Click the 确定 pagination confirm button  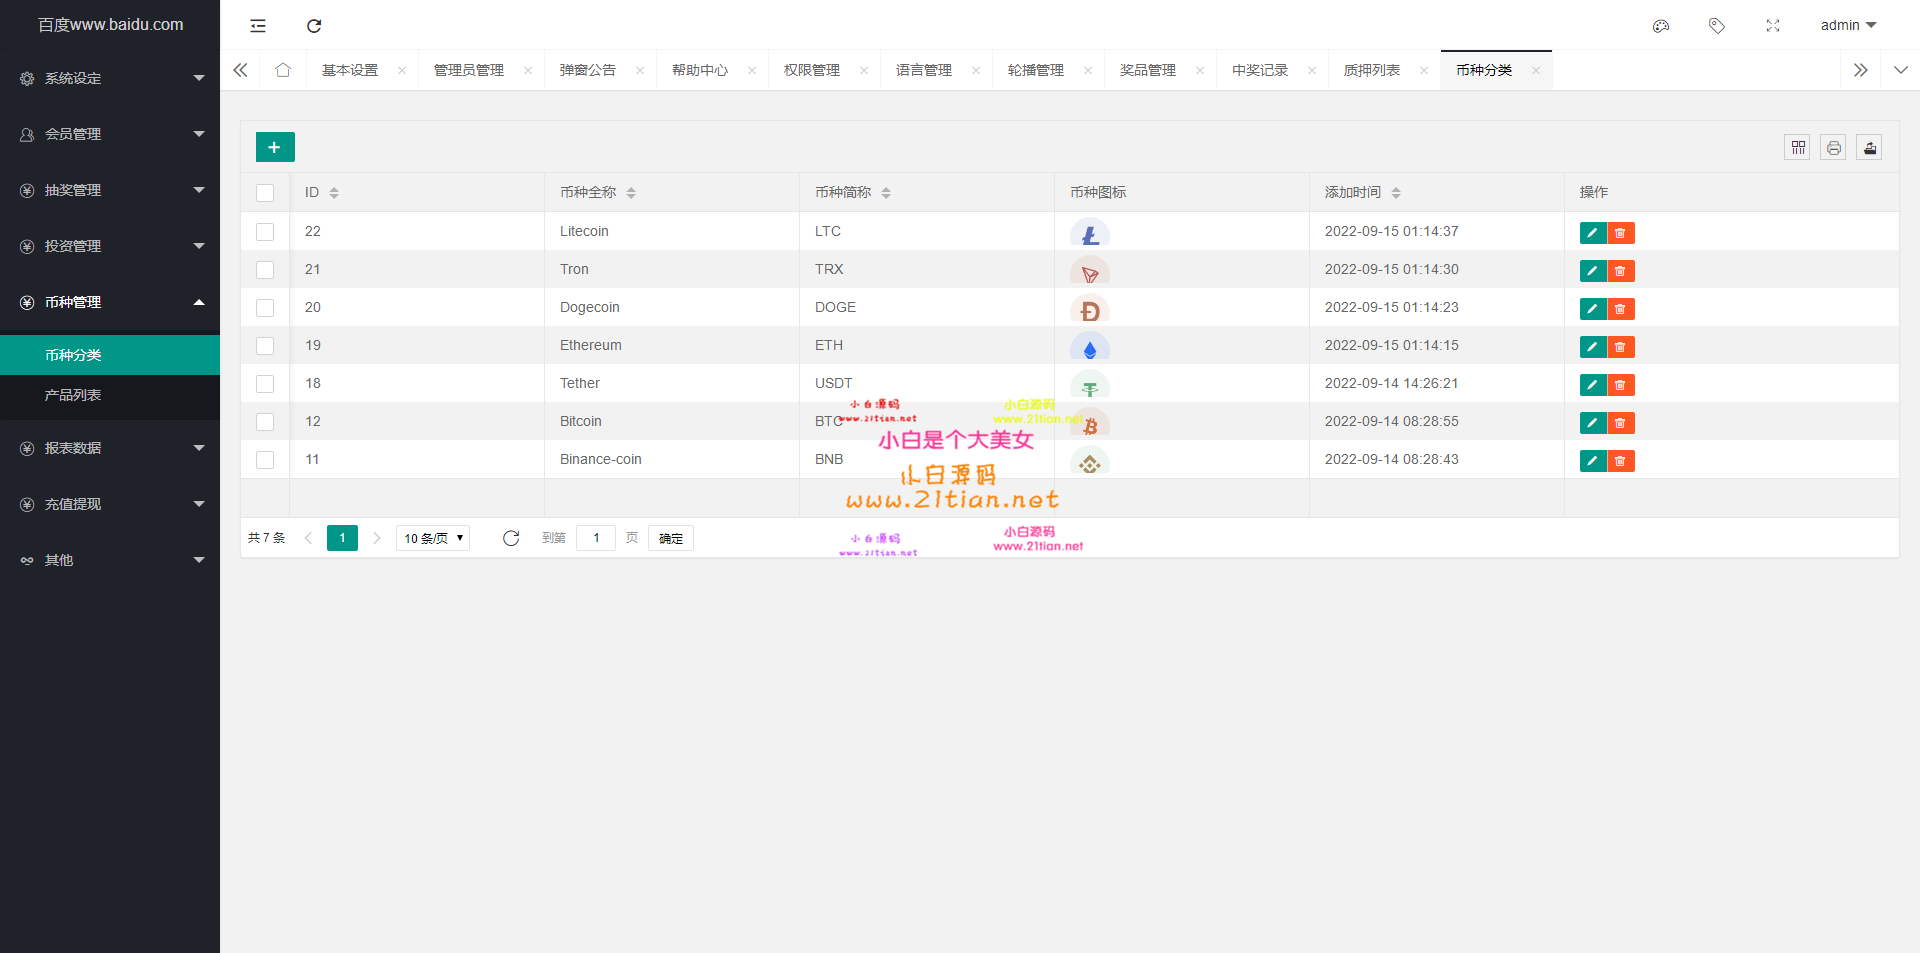(x=670, y=538)
